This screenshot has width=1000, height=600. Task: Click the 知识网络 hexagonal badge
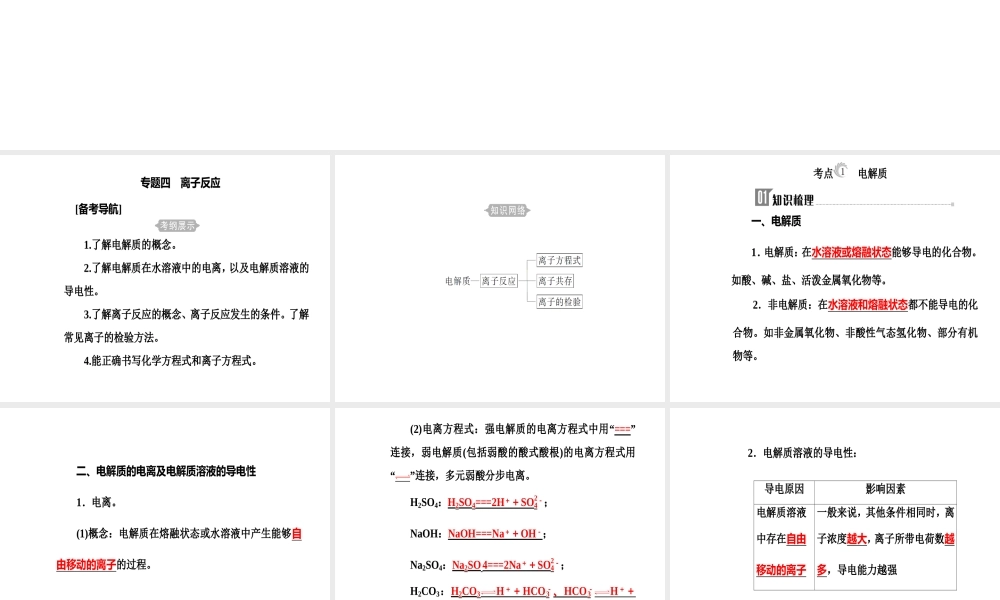(x=506, y=210)
